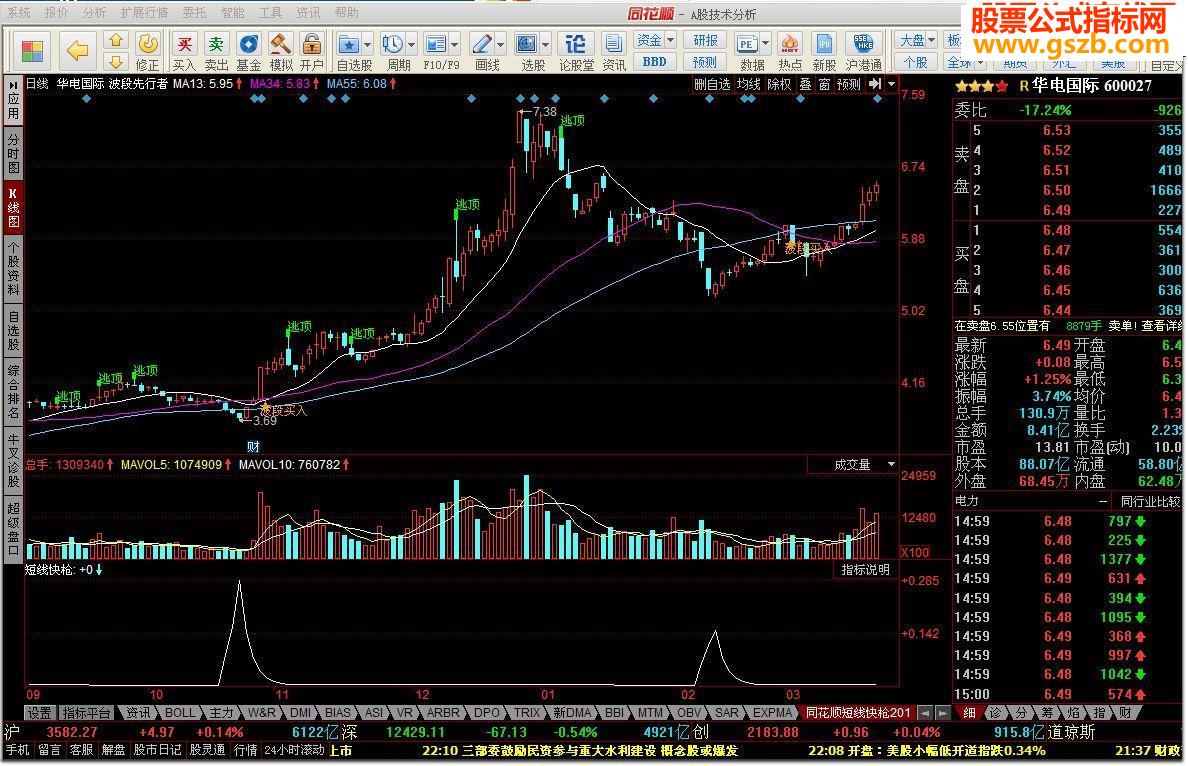Switch to the EXPMA indicator tab
Viewport: 1188px width, 766px height.
pyautogui.click(x=772, y=713)
